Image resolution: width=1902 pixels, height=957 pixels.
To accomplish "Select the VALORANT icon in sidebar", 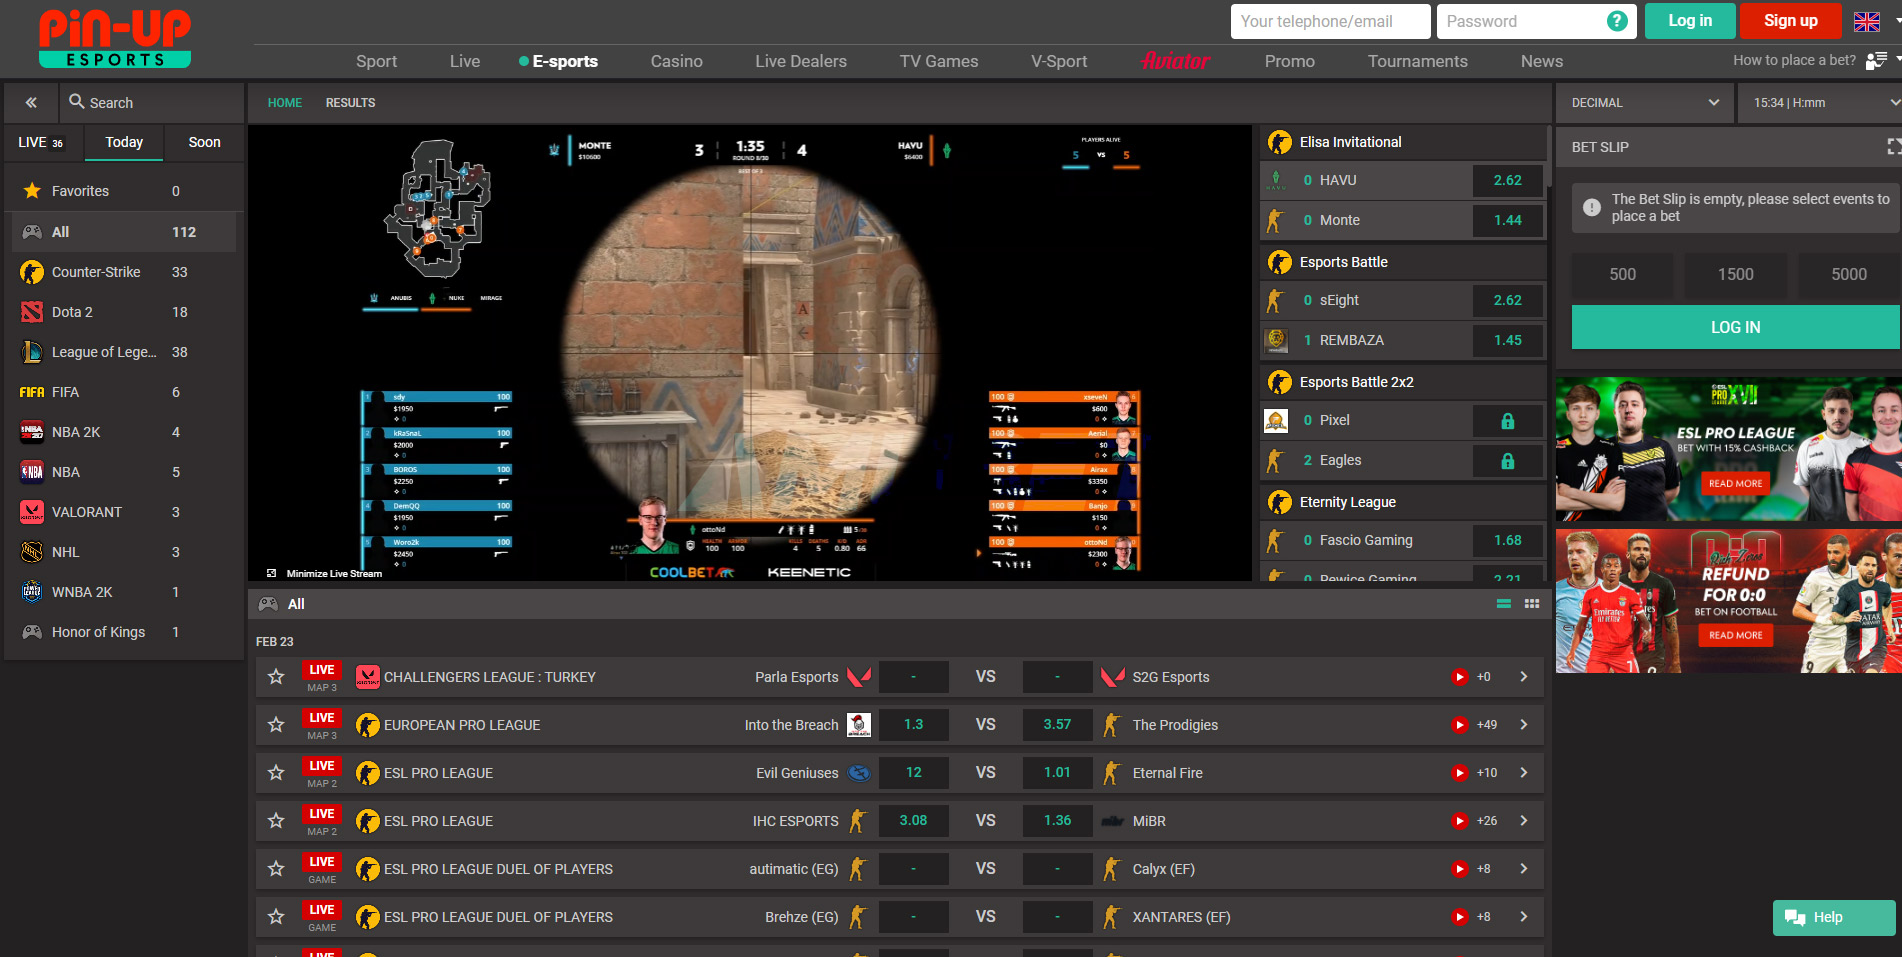I will tap(32, 512).
